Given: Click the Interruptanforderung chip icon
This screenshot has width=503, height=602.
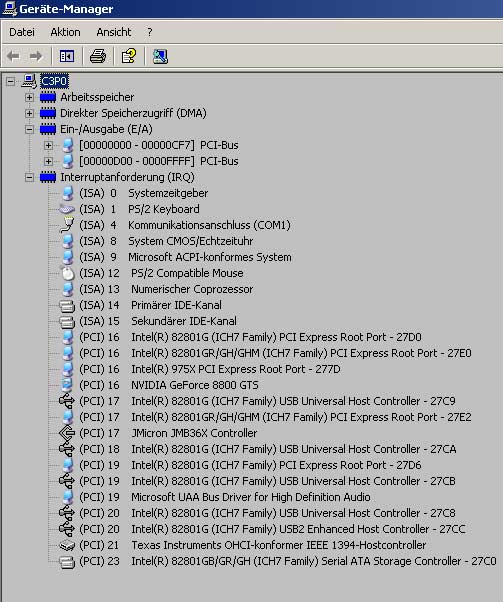Looking at the screenshot, I should [x=48, y=177].
